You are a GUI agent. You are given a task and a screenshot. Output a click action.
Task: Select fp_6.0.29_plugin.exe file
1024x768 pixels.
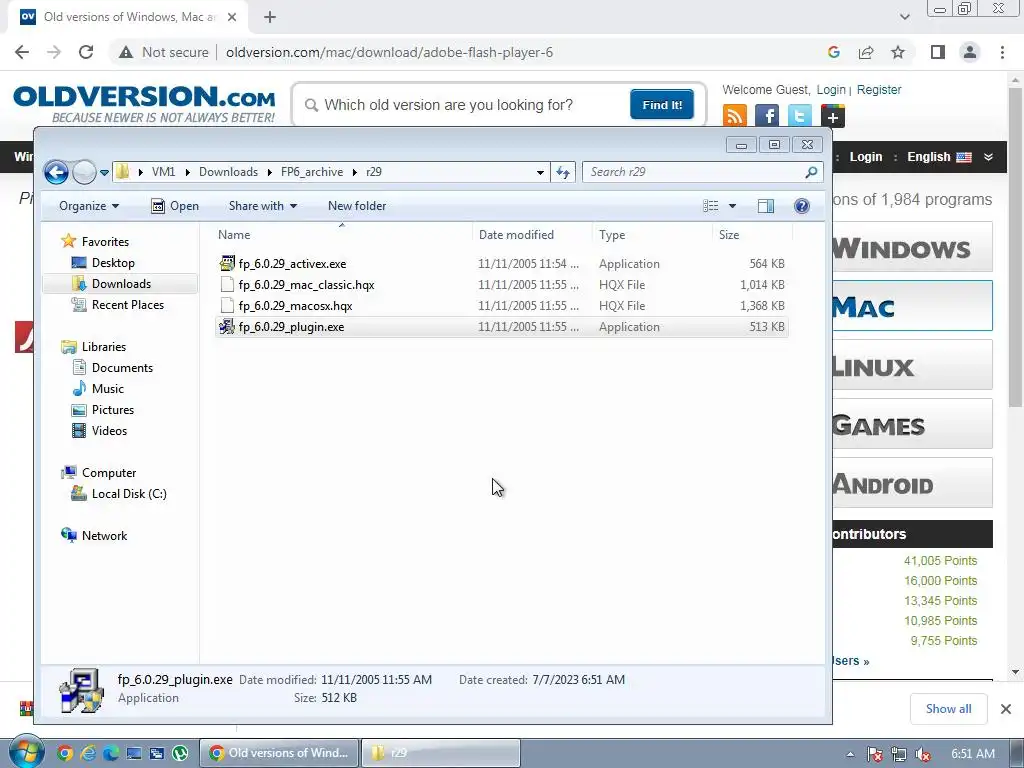502,327
